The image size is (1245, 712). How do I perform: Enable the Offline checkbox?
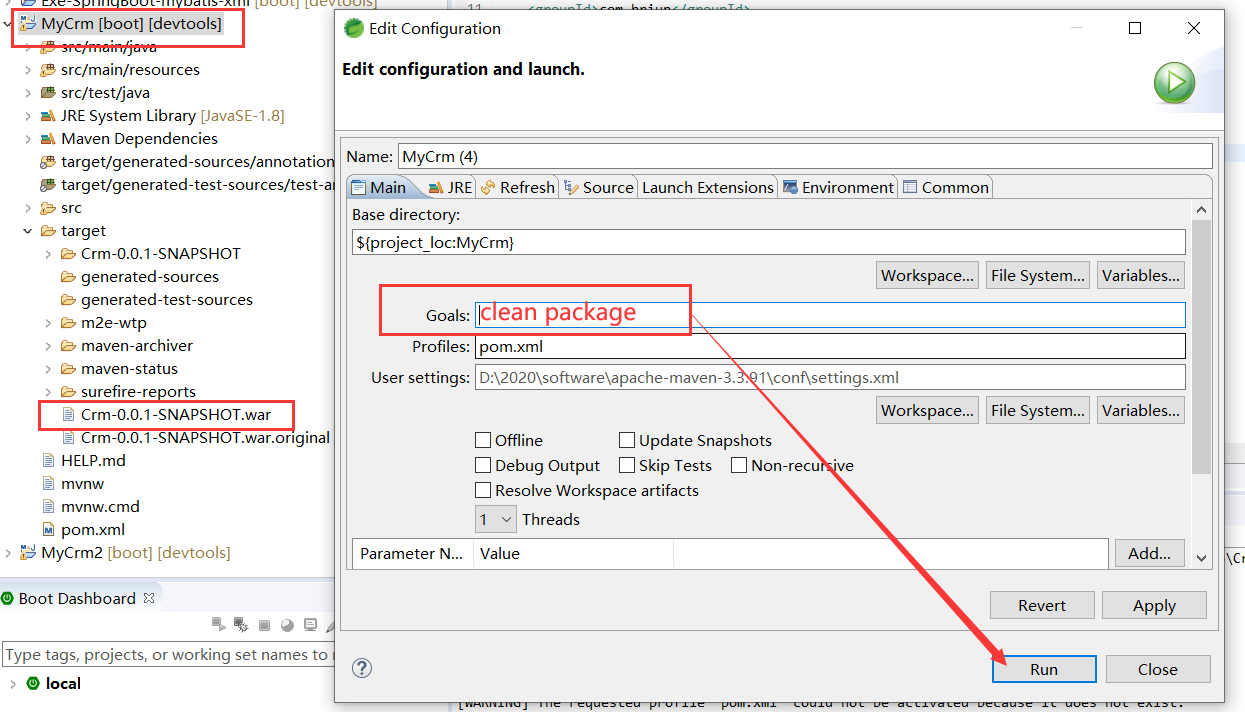coord(483,440)
